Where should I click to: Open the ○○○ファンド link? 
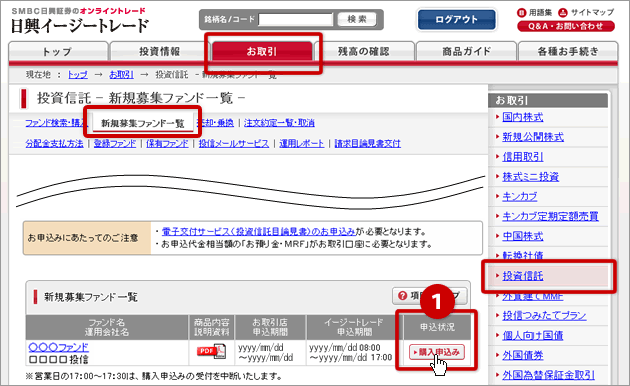(59, 347)
